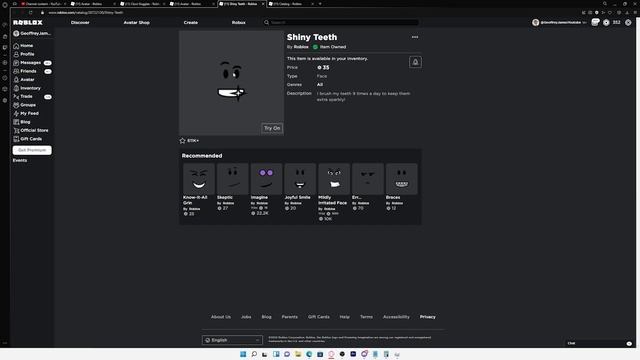Open Messages icon in sidebar
The width and height of the screenshot is (640, 360).
point(16,62)
